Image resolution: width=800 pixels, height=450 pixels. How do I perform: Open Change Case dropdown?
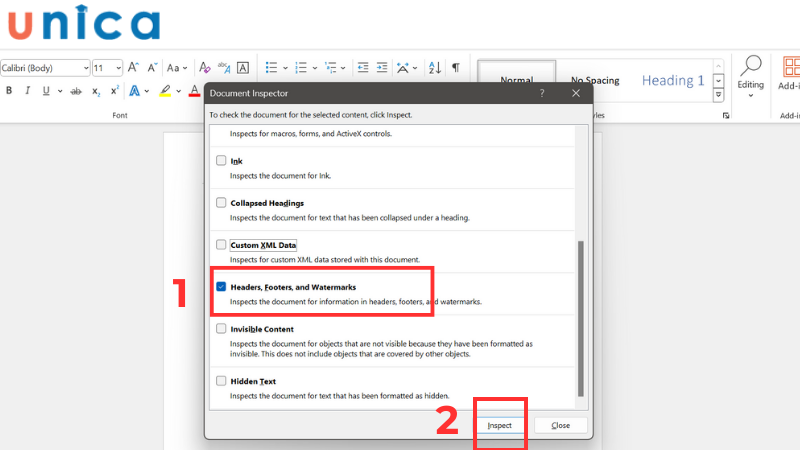tap(177, 67)
